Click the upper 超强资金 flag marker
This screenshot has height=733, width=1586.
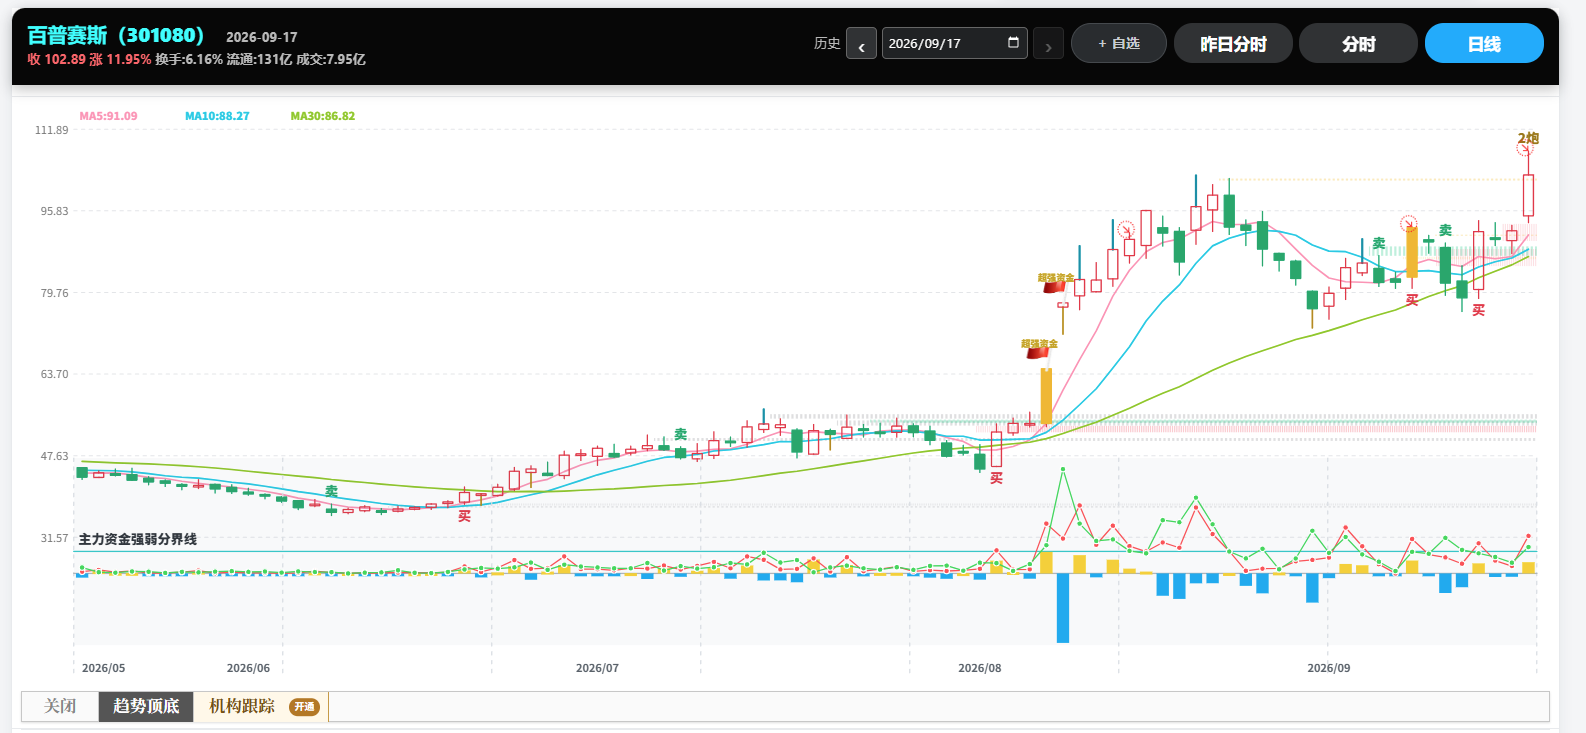1056,283
